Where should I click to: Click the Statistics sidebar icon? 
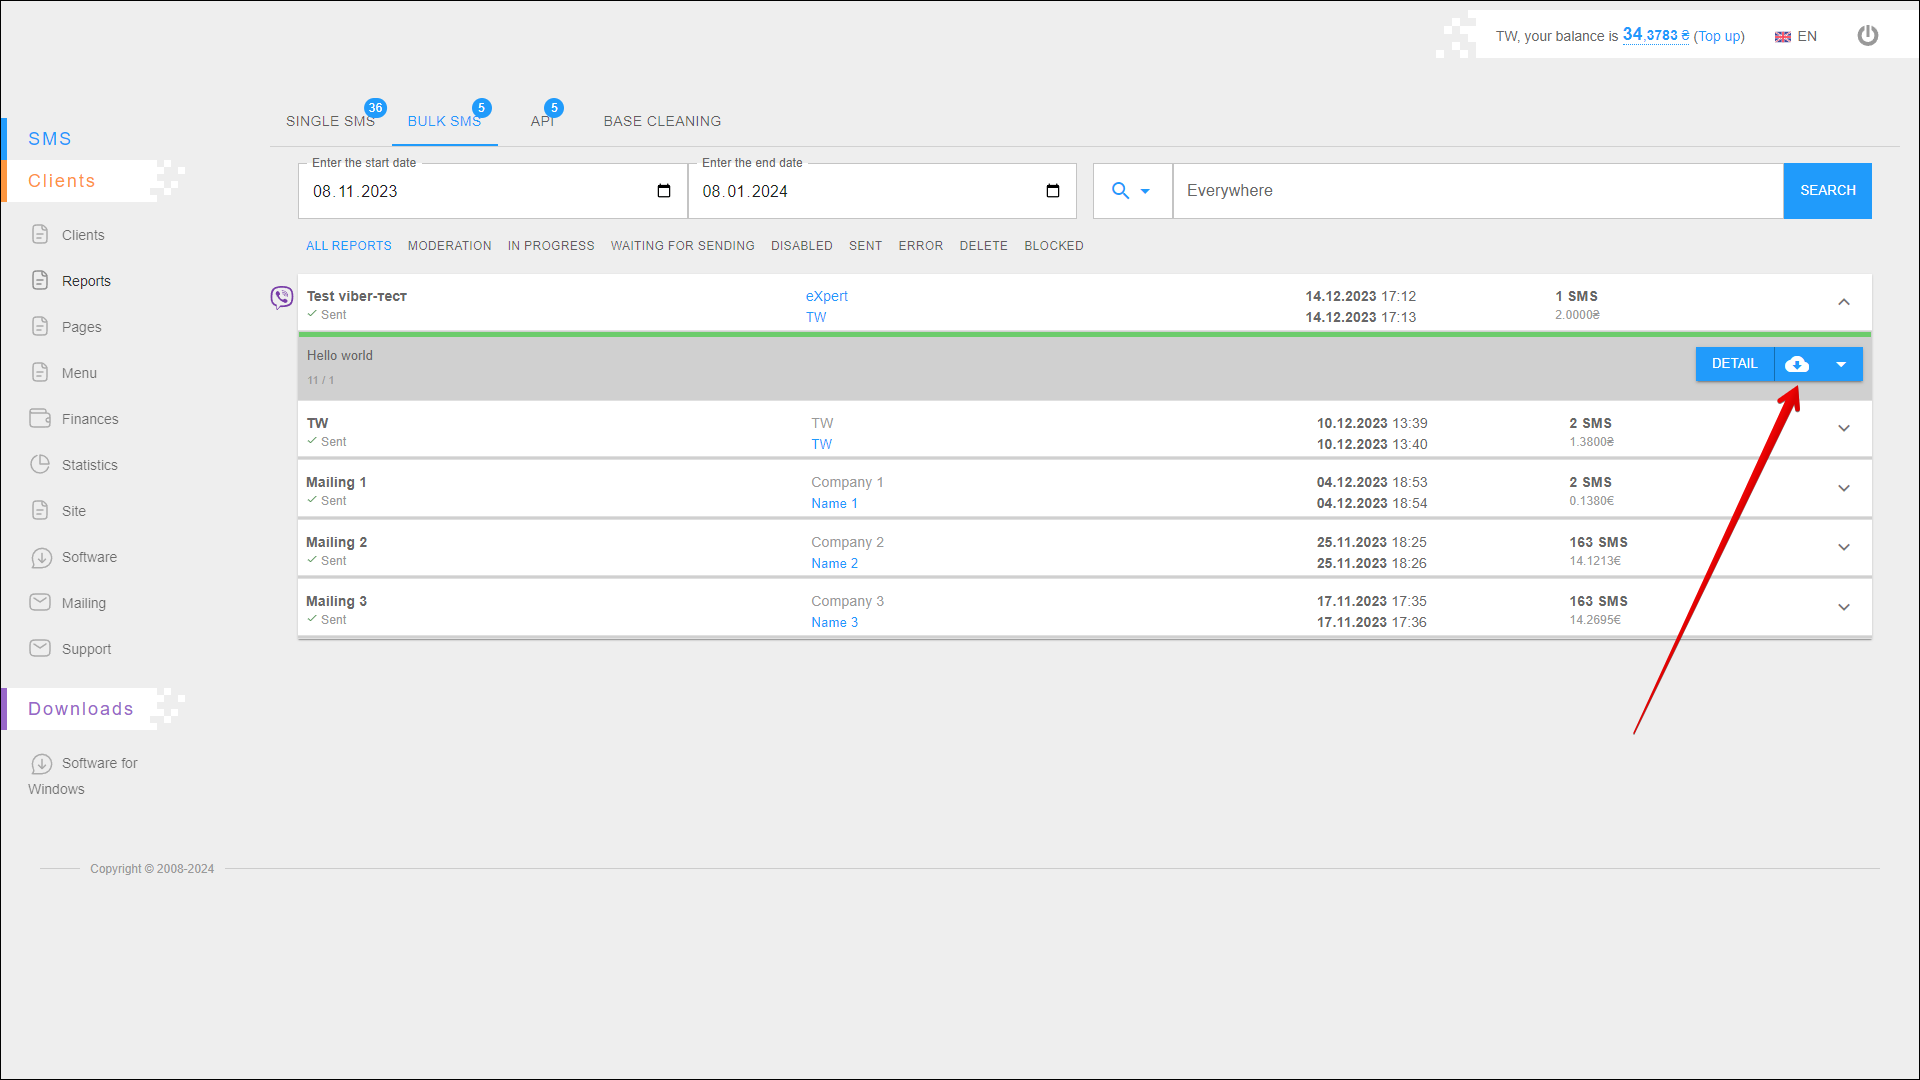[x=40, y=464]
